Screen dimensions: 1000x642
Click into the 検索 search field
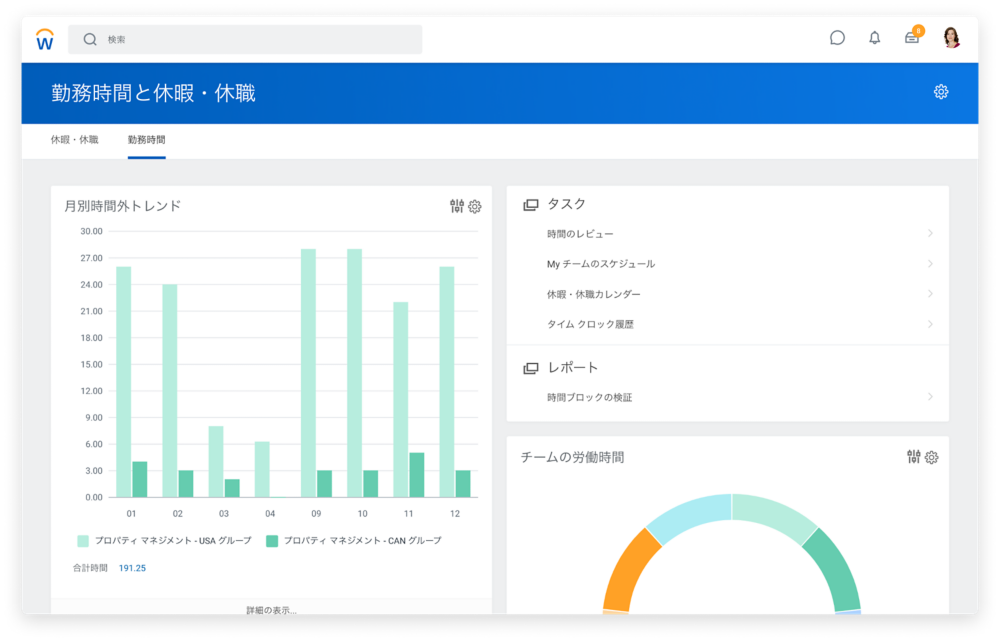pyautogui.click(x=250, y=39)
